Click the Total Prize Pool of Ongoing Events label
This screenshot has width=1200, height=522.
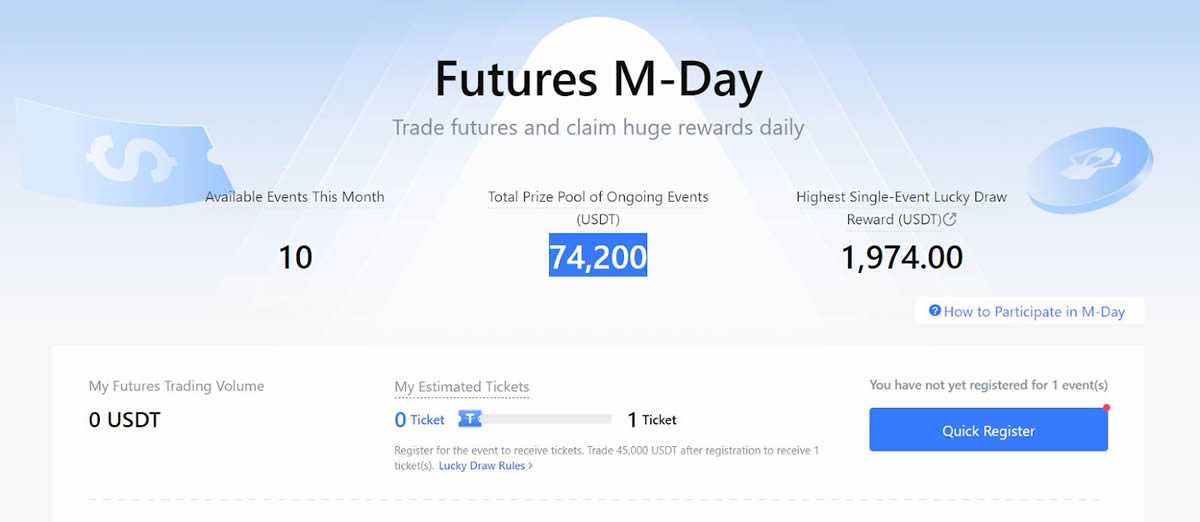[598, 197]
